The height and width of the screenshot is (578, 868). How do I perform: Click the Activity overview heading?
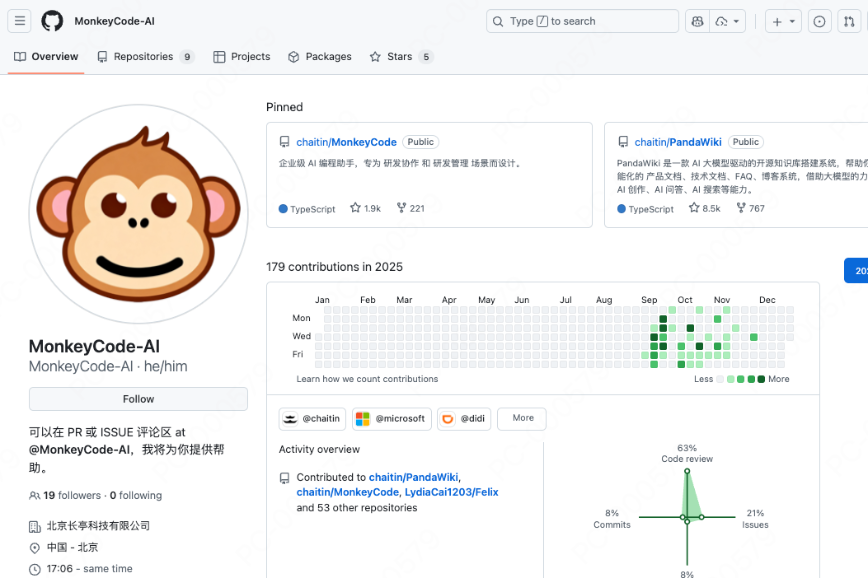319,450
